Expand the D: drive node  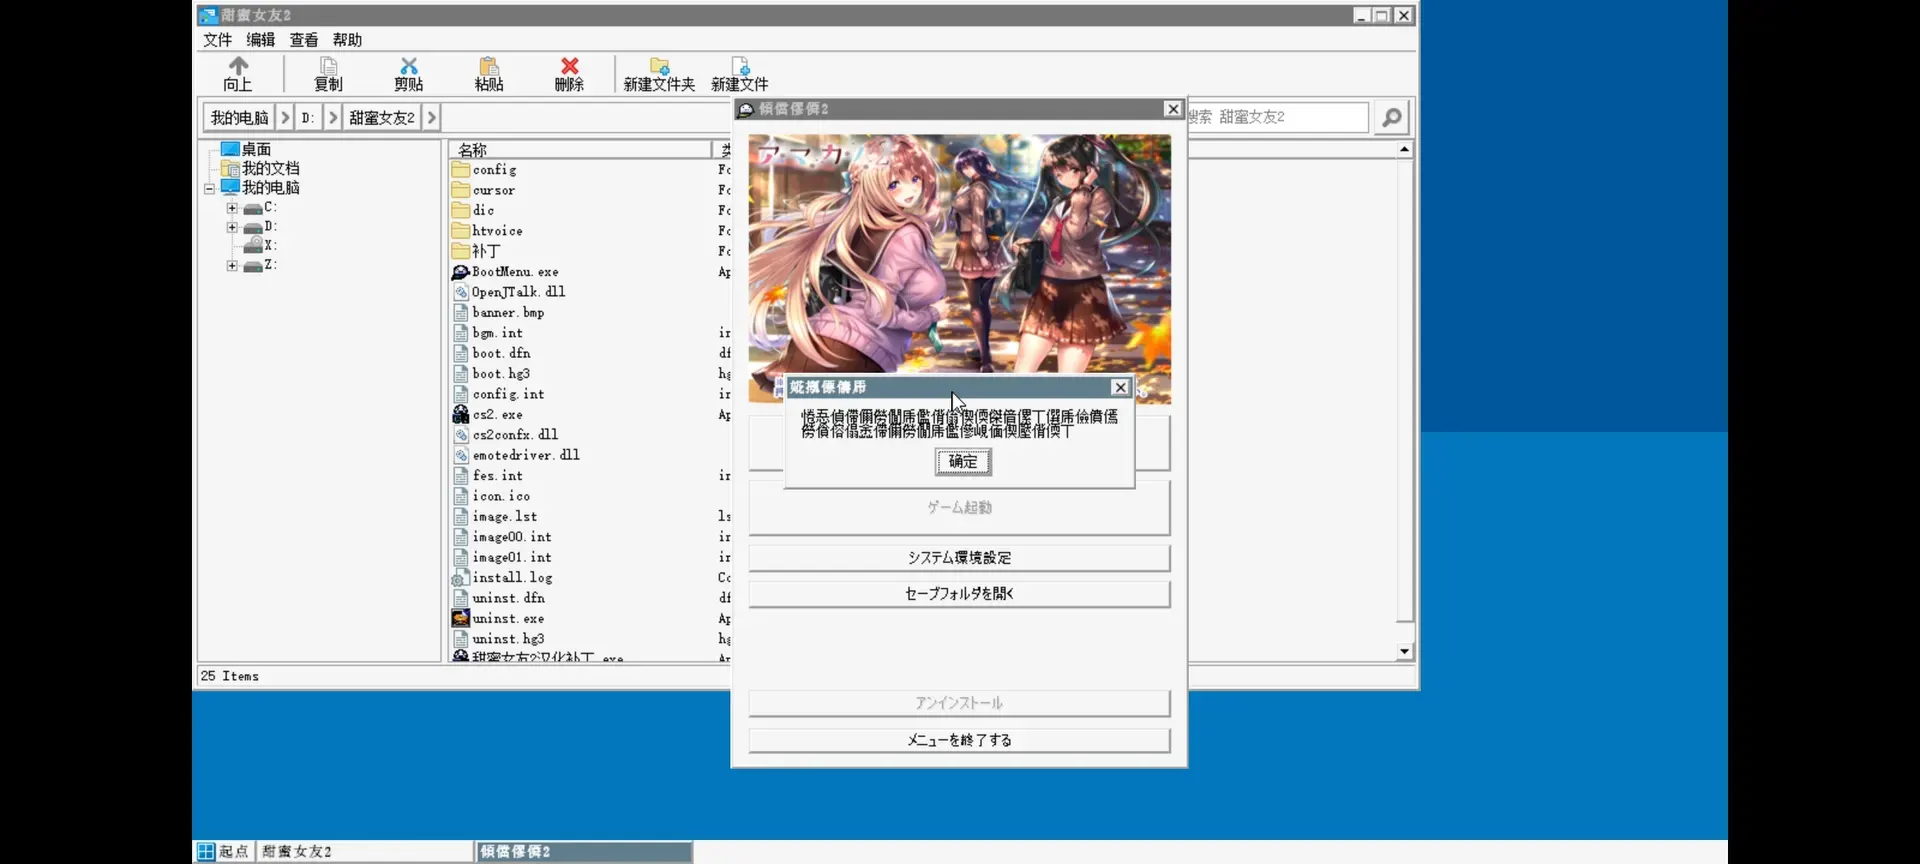point(232,227)
